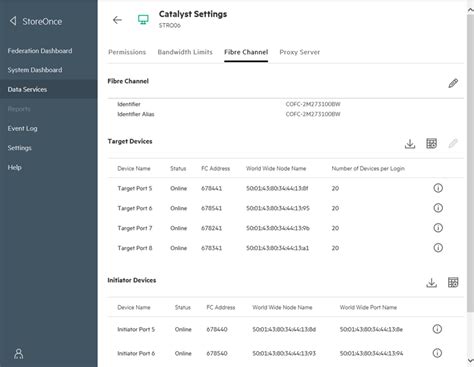This screenshot has height=367, width=474.
Task: Select the Target Port 6 row name
Action: pos(135,208)
